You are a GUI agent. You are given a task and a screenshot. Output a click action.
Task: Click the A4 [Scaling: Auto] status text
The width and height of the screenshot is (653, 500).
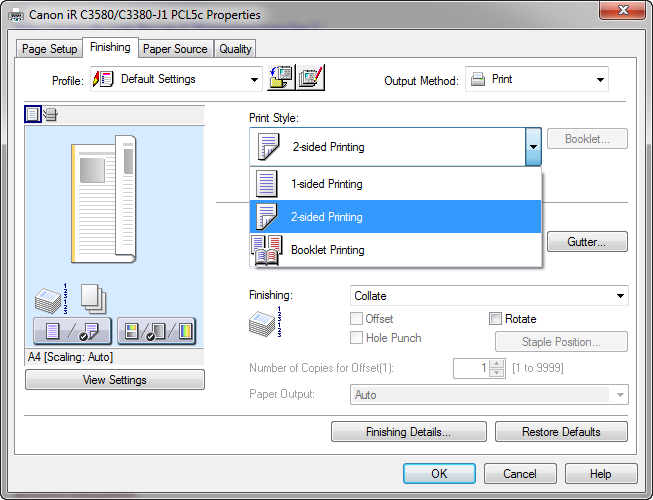point(70,357)
